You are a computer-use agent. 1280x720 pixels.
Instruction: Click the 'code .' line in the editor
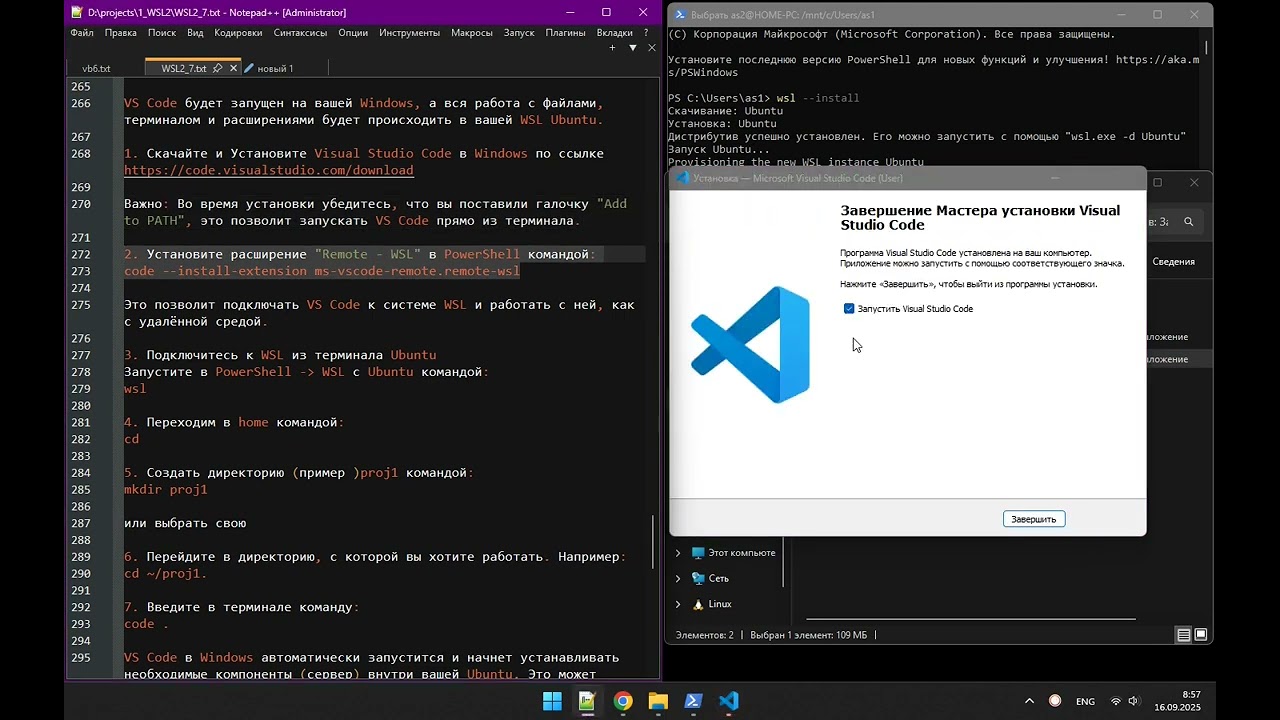(x=146, y=624)
